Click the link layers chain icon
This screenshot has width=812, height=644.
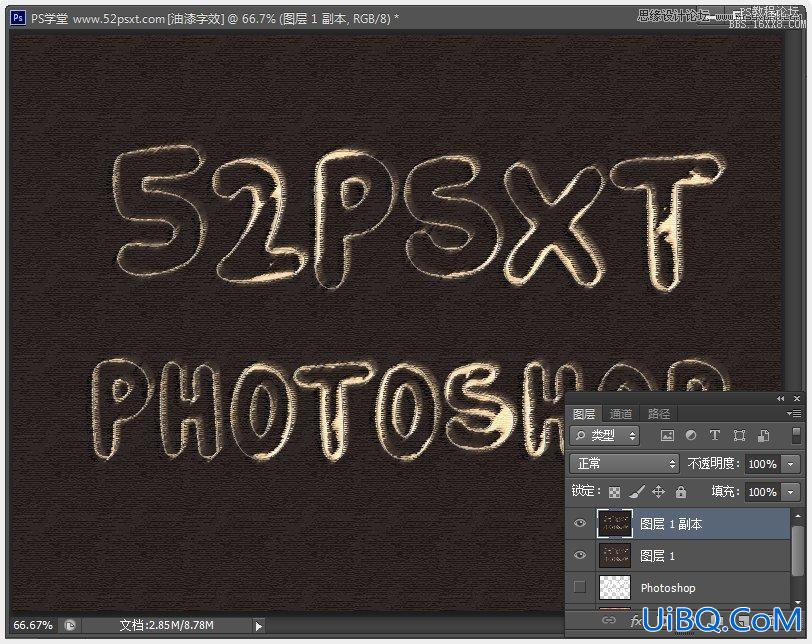tap(608, 620)
